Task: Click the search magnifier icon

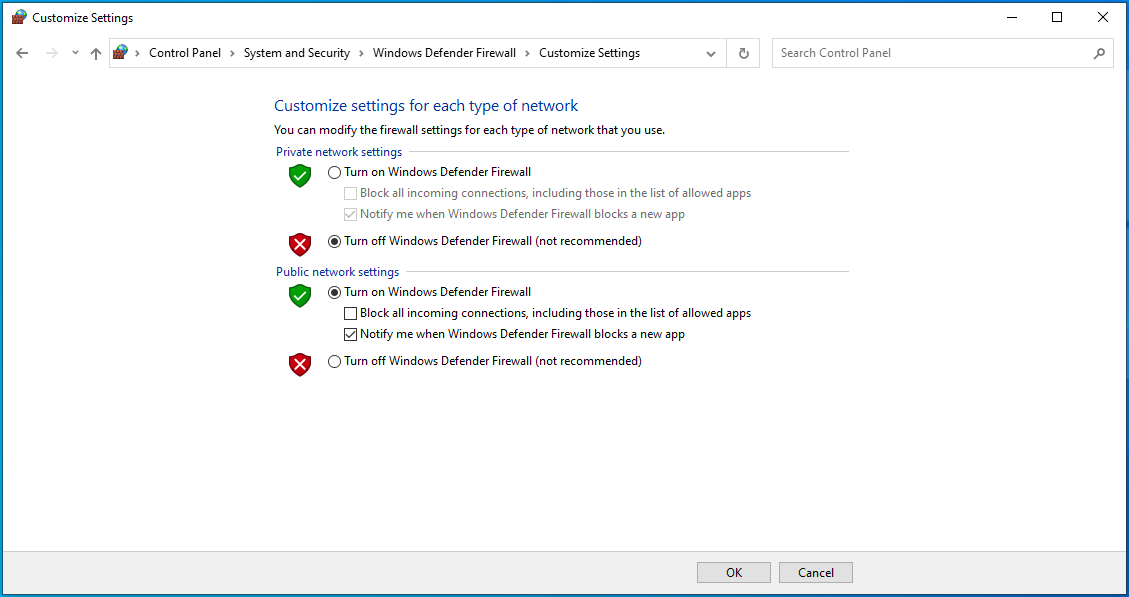Action: click(1099, 53)
